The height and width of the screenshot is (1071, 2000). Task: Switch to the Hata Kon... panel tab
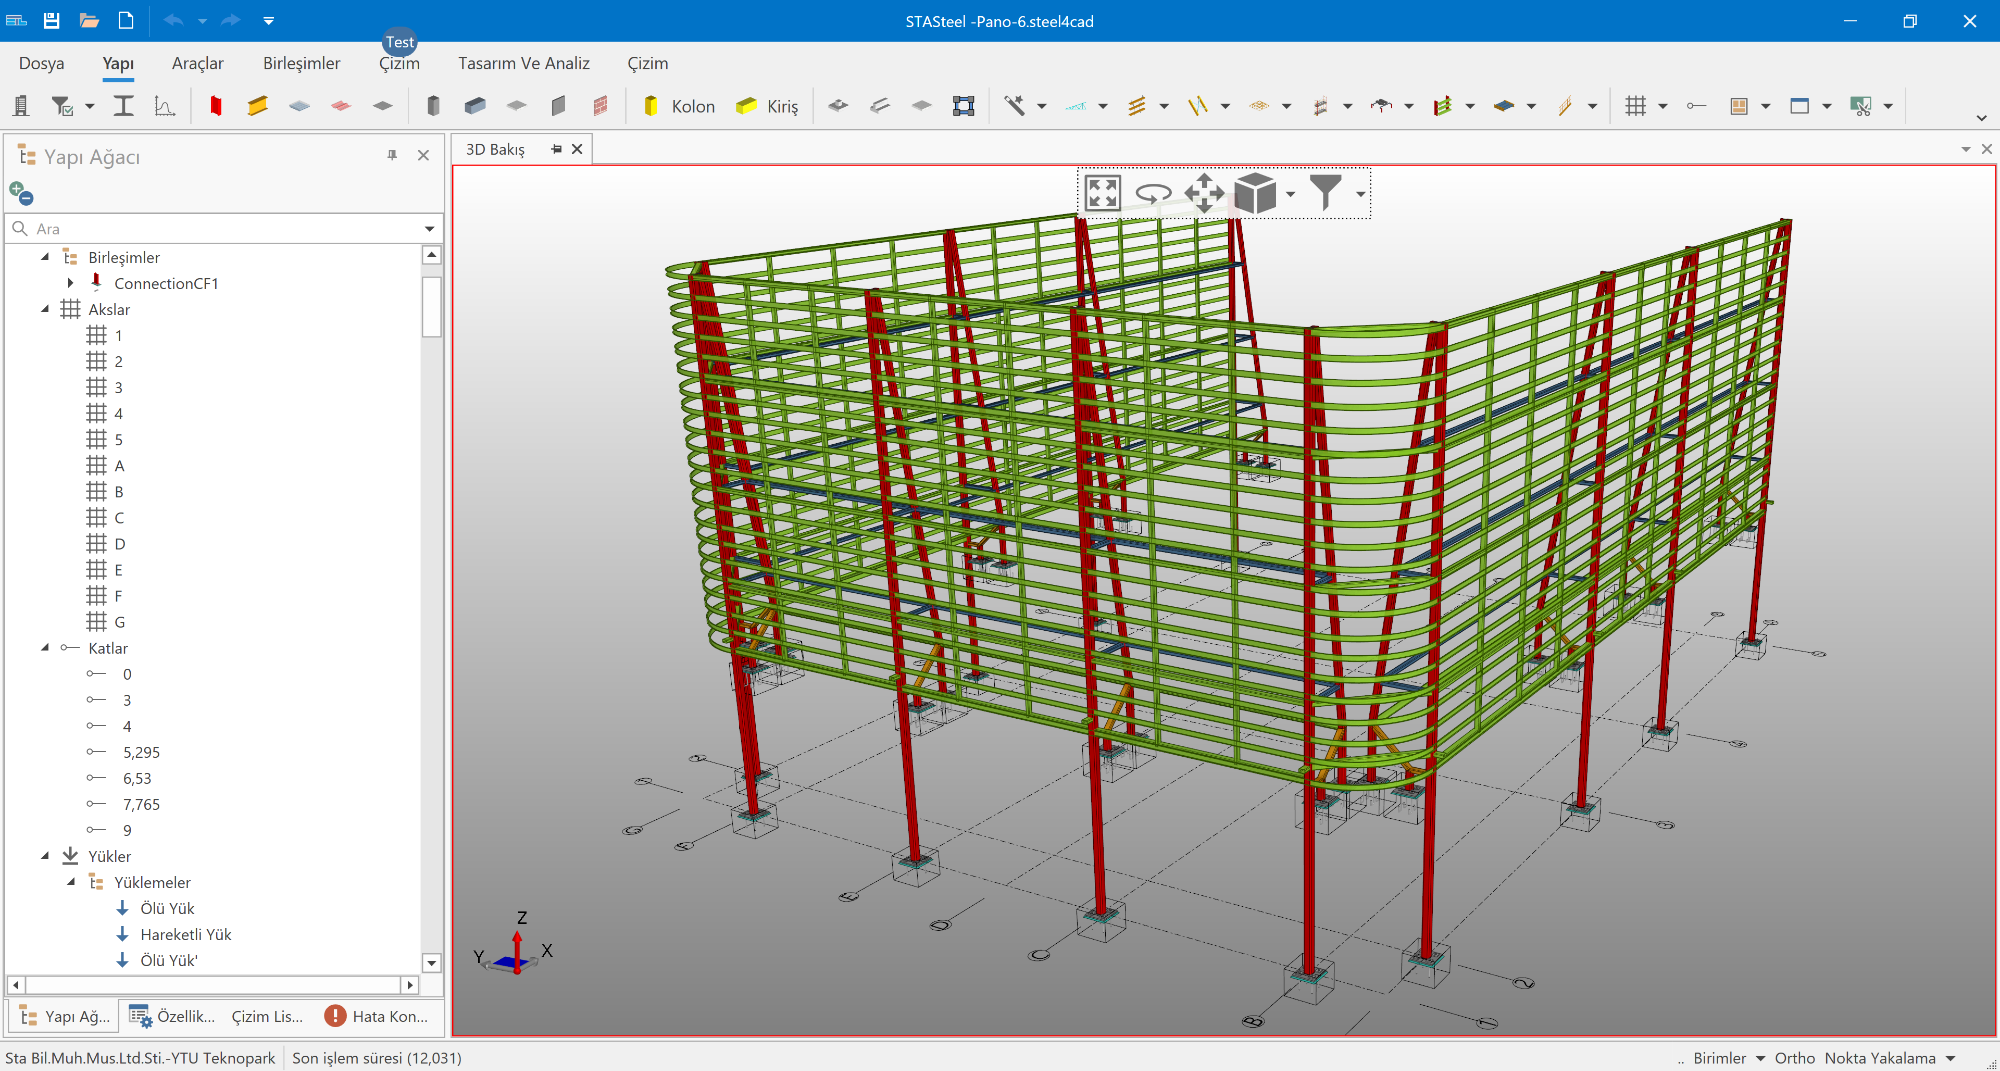click(377, 1016)
